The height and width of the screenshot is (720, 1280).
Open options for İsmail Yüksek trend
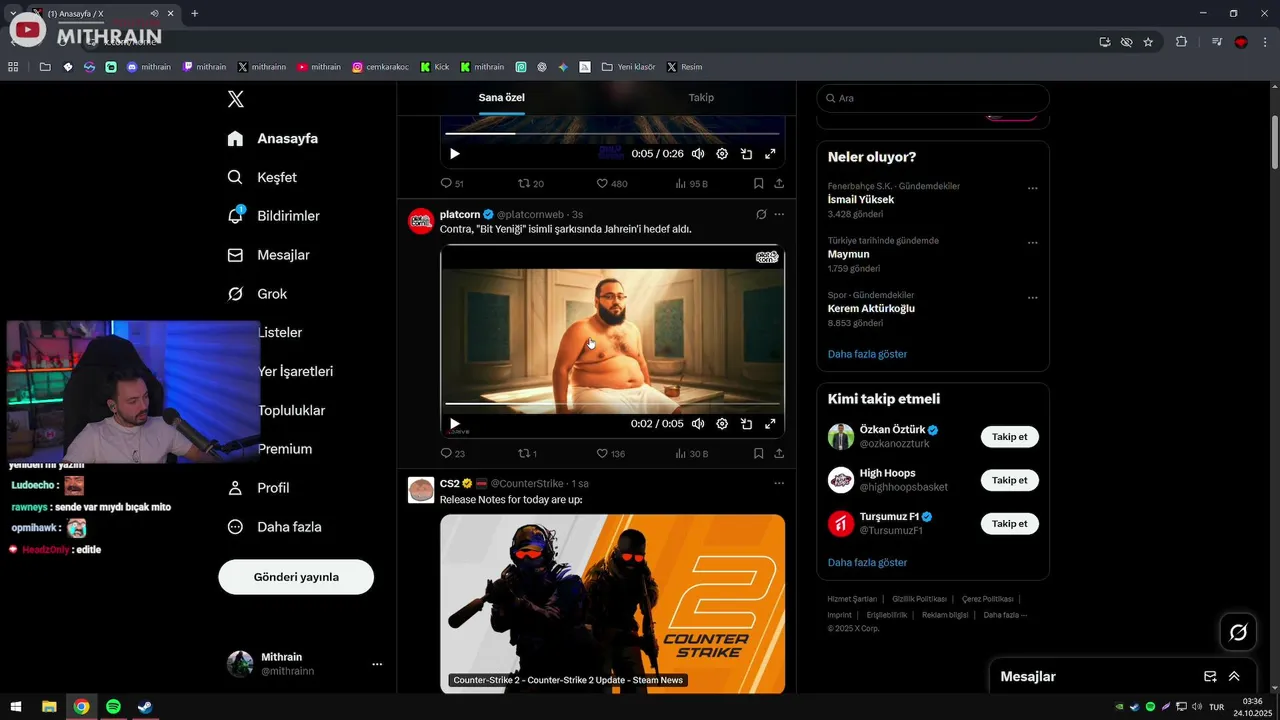click(x=1033, y=188)
